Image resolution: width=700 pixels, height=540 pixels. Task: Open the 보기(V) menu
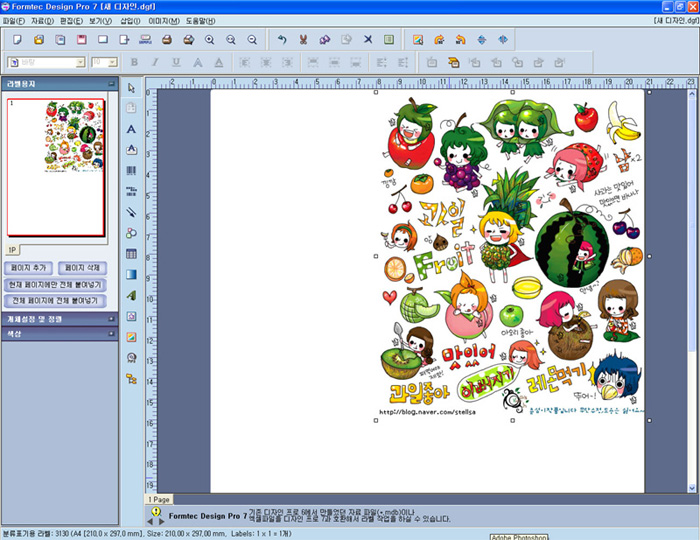coord(100,21)
